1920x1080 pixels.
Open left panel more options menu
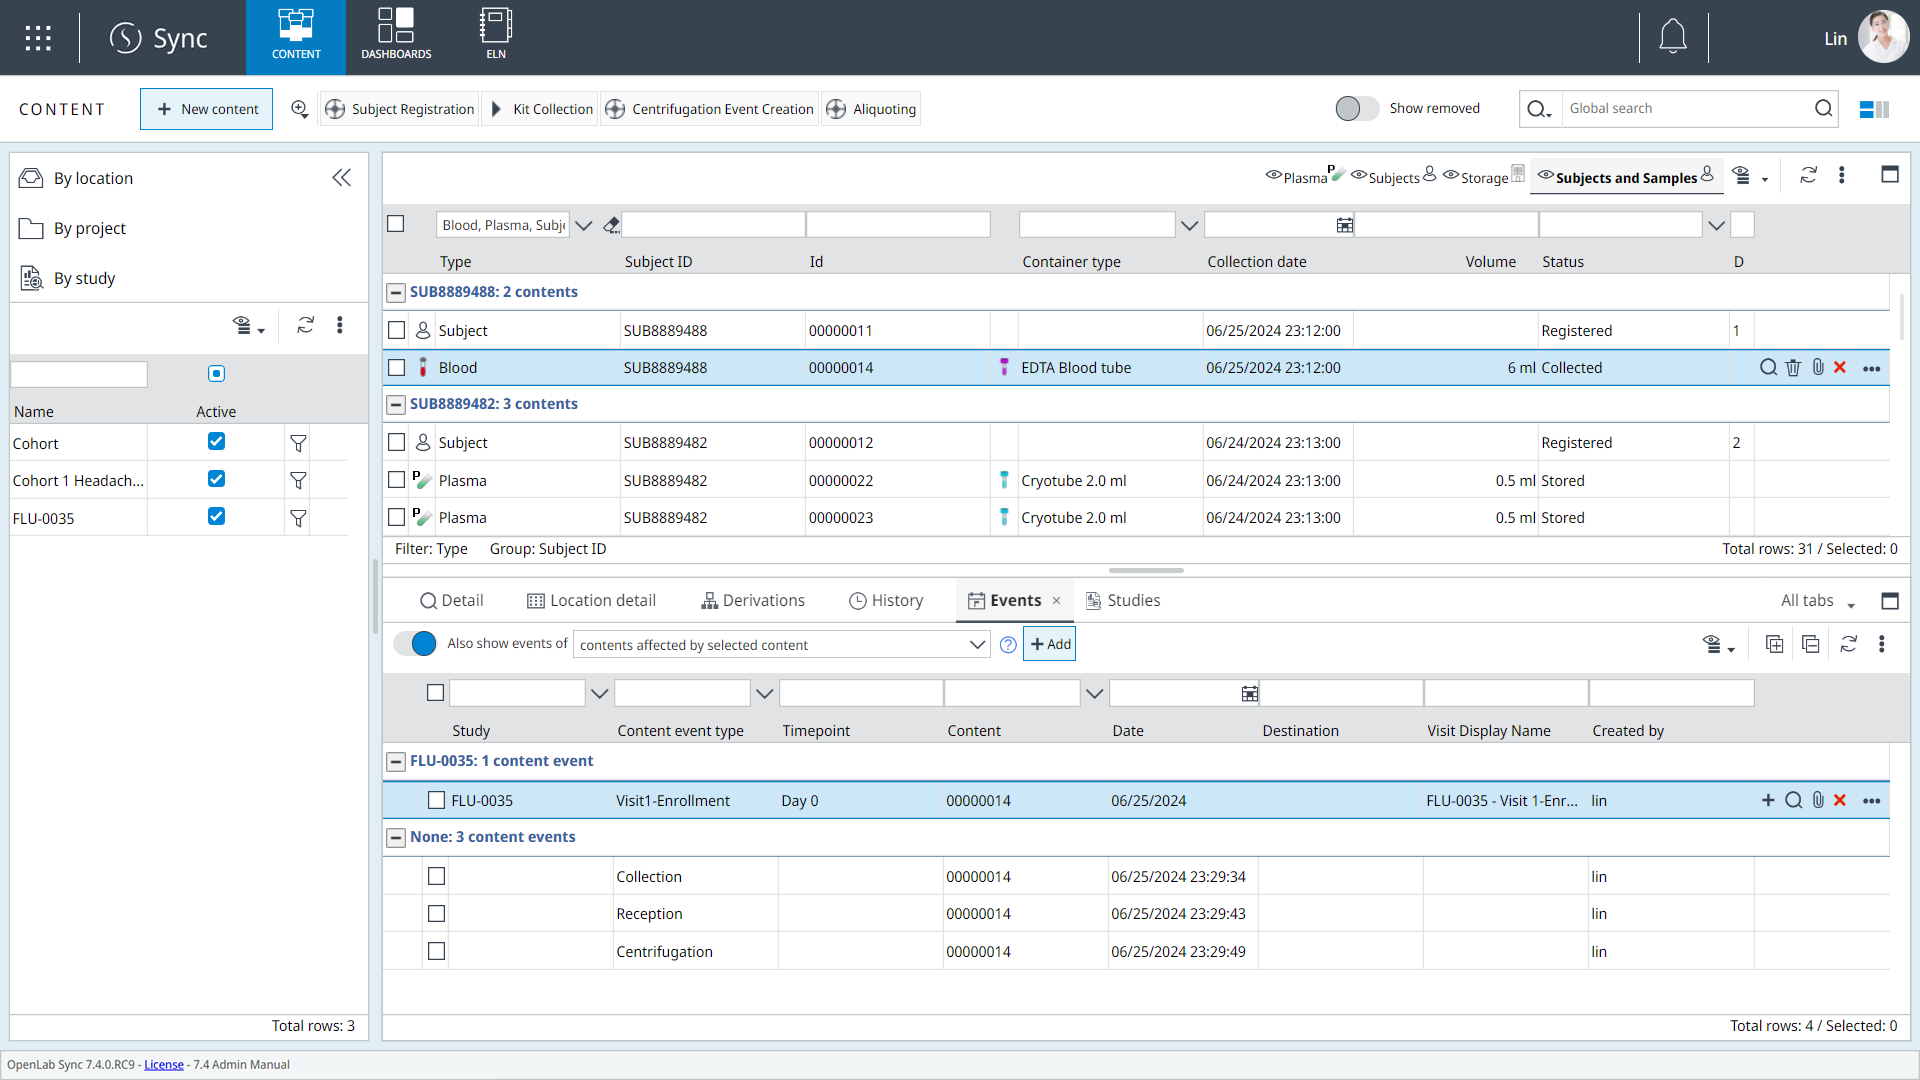pos(340,325)
